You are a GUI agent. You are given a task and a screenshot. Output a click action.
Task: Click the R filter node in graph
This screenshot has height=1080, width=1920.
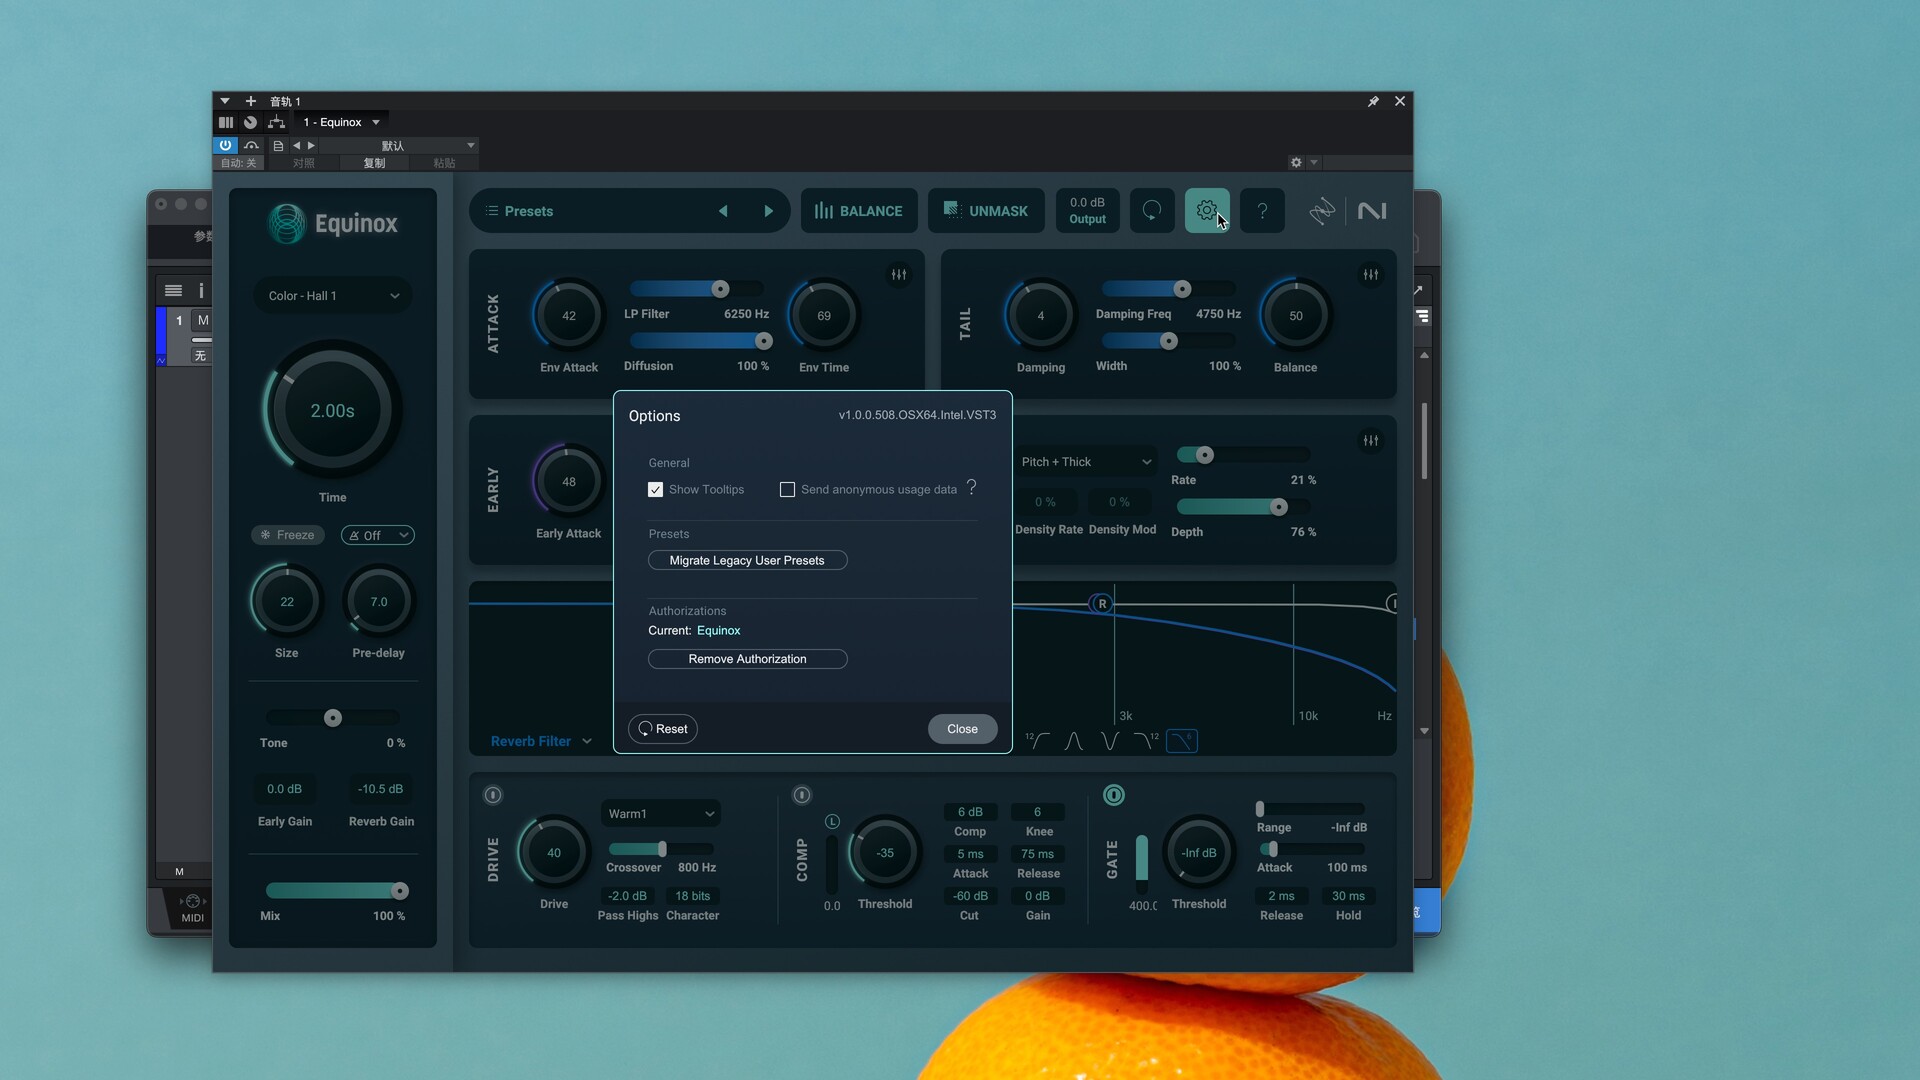tap(1102, 603)
